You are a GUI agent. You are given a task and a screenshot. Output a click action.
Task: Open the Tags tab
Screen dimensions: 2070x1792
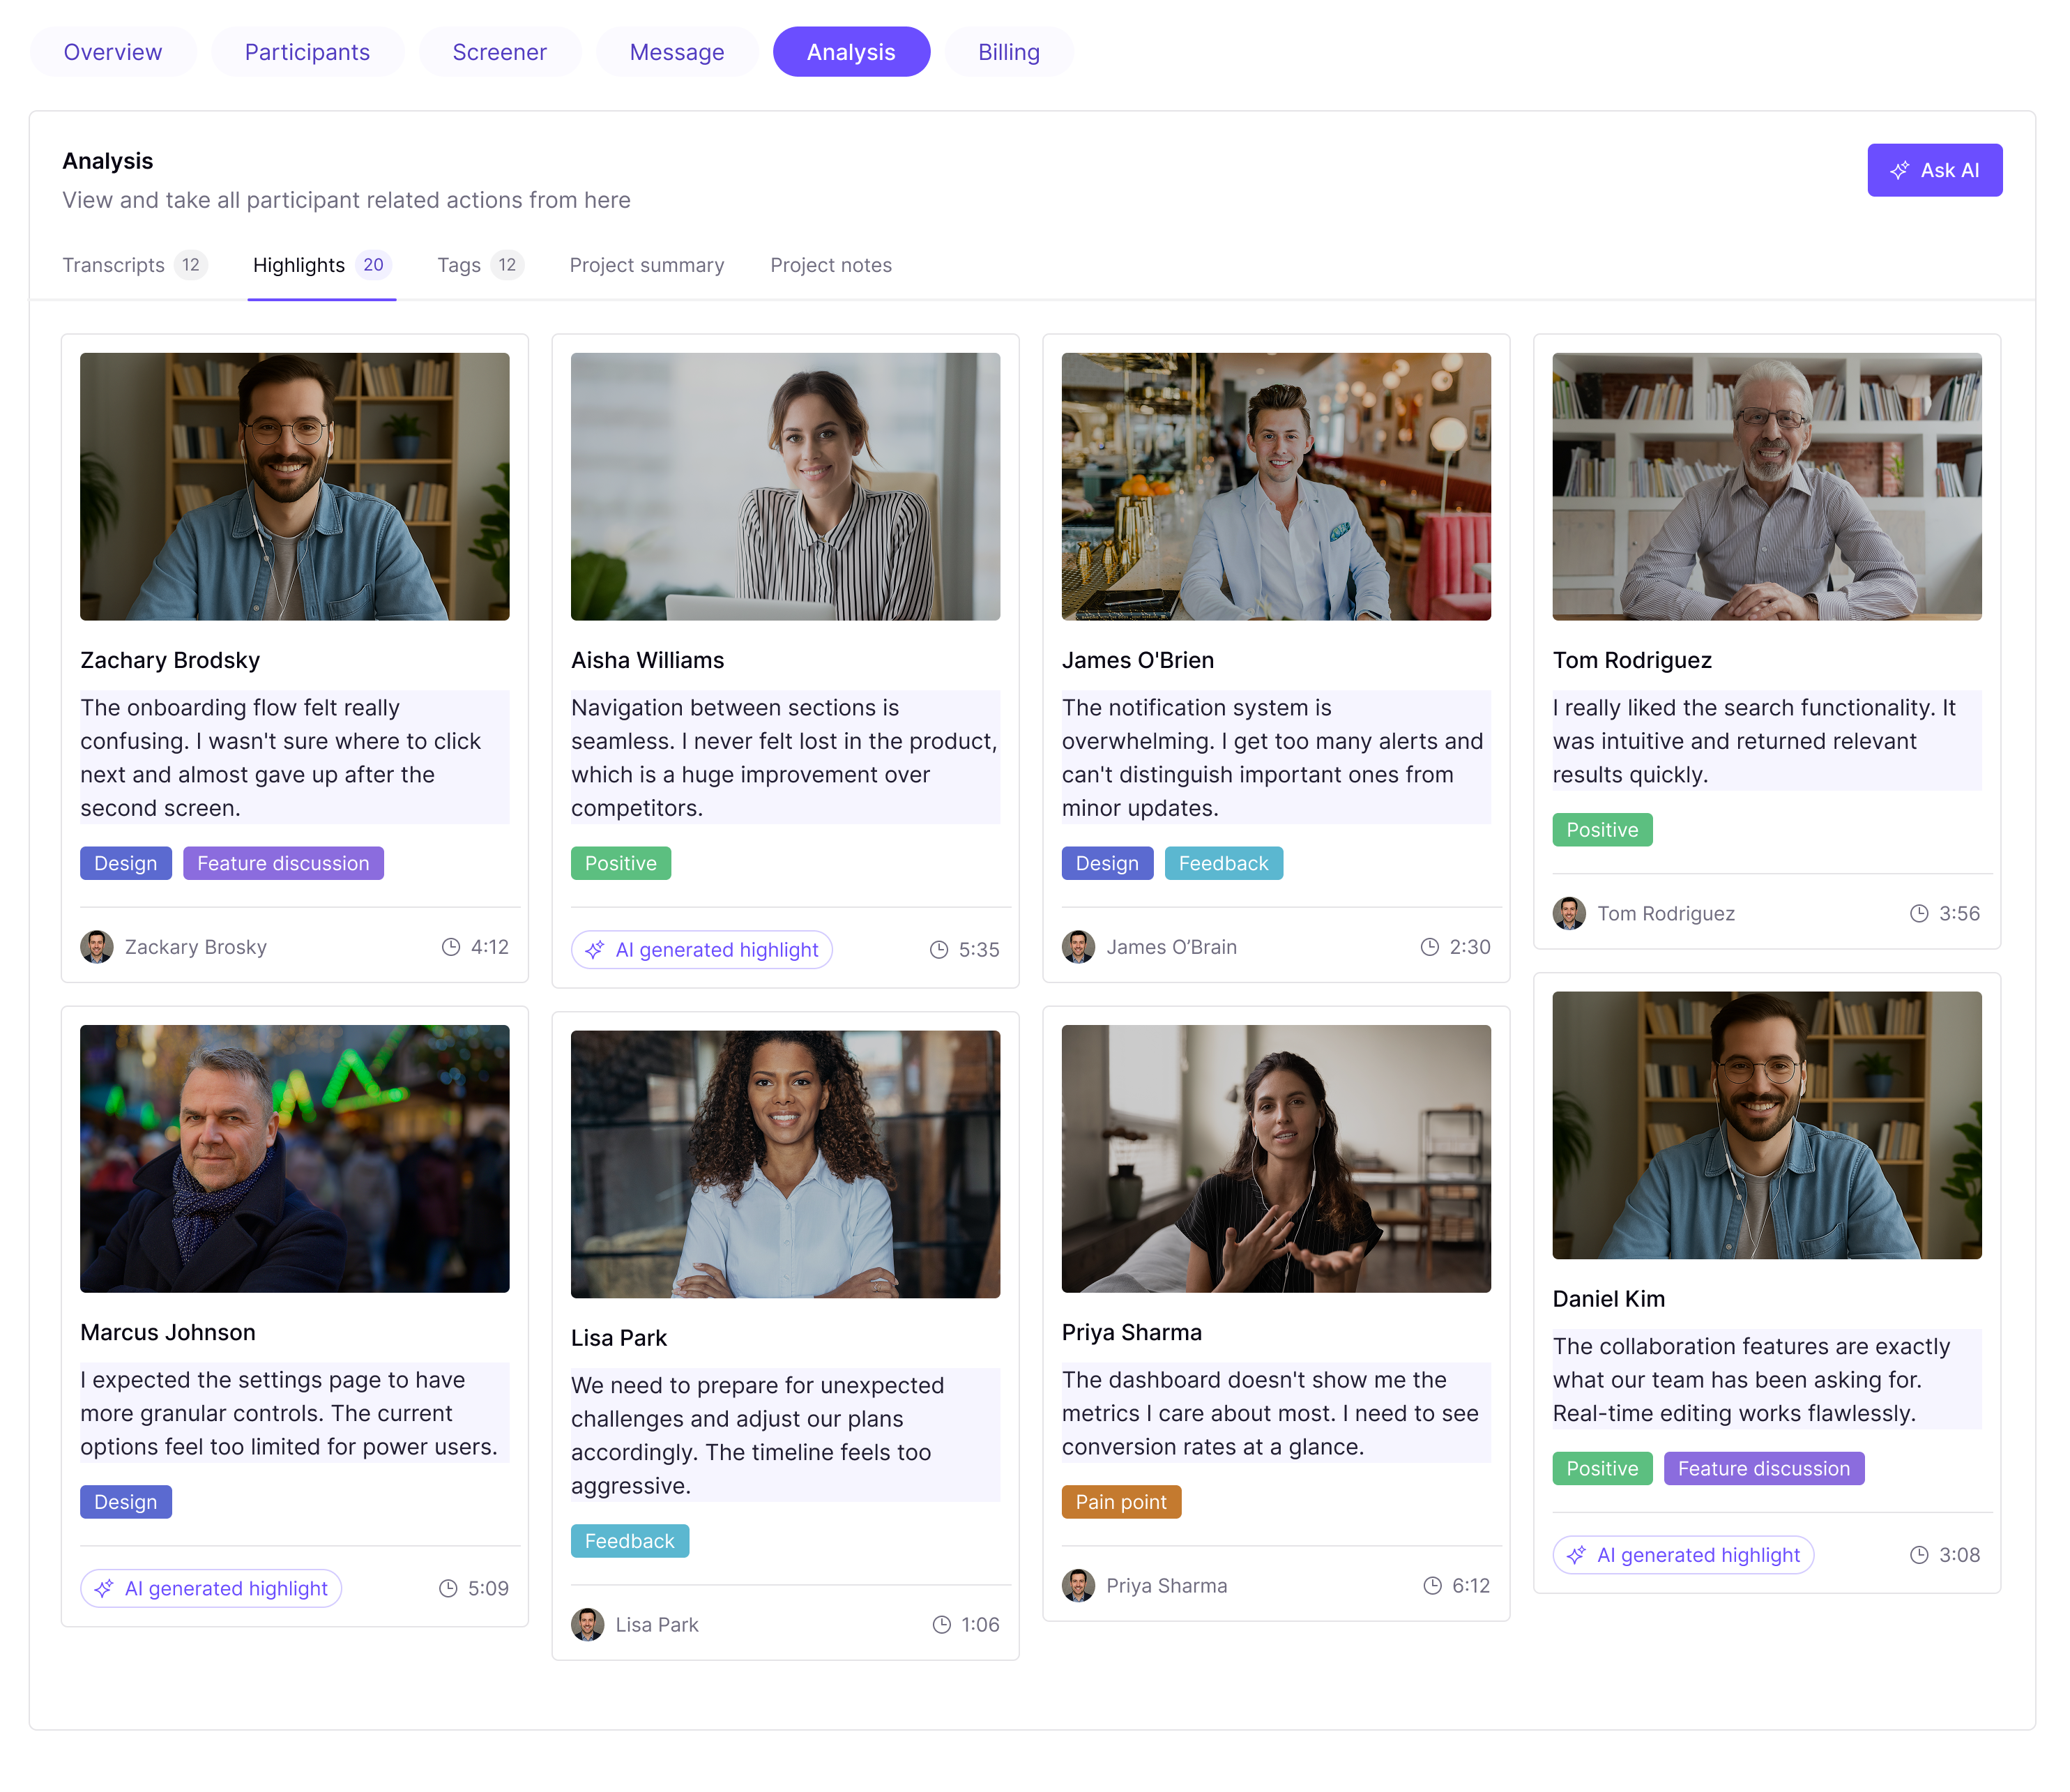click(459, 265)
